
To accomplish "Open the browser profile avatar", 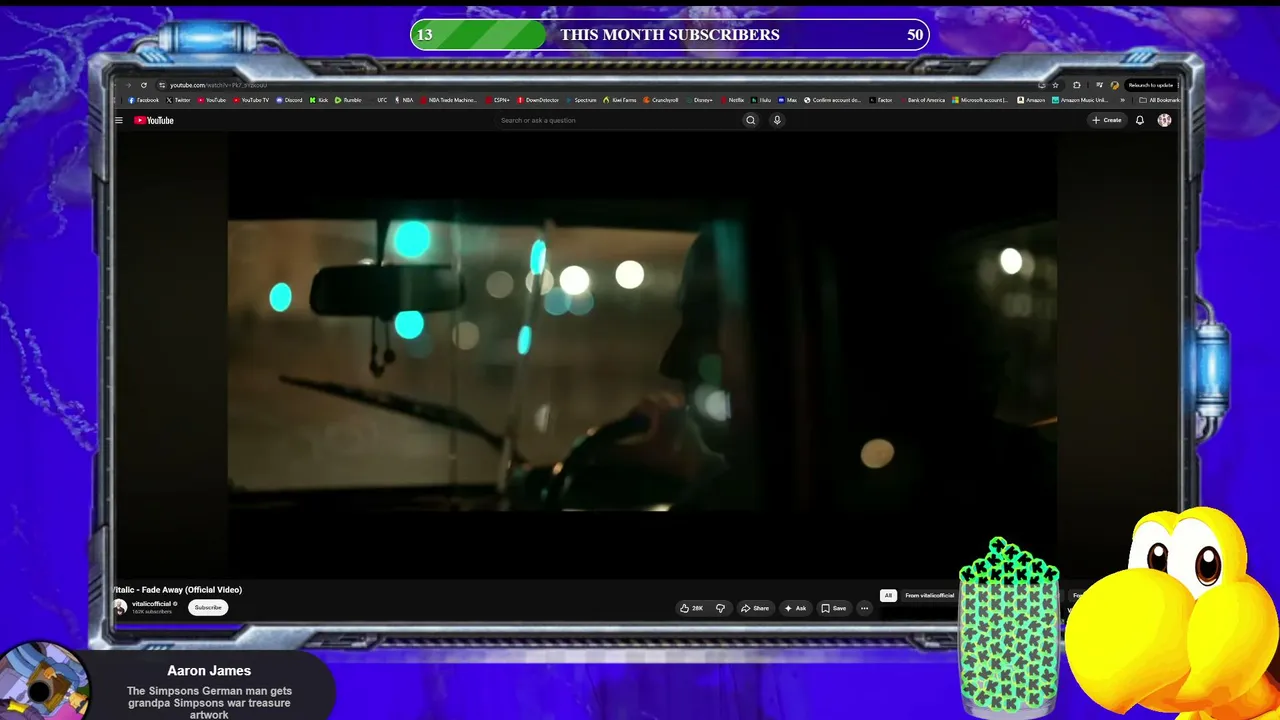I will tap(1114, 85).
